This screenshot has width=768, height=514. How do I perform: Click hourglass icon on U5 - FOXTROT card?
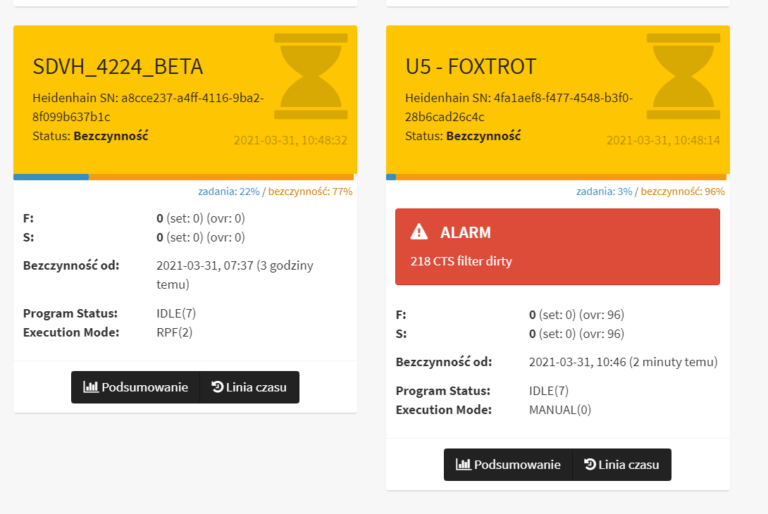[x=683, y=76]
